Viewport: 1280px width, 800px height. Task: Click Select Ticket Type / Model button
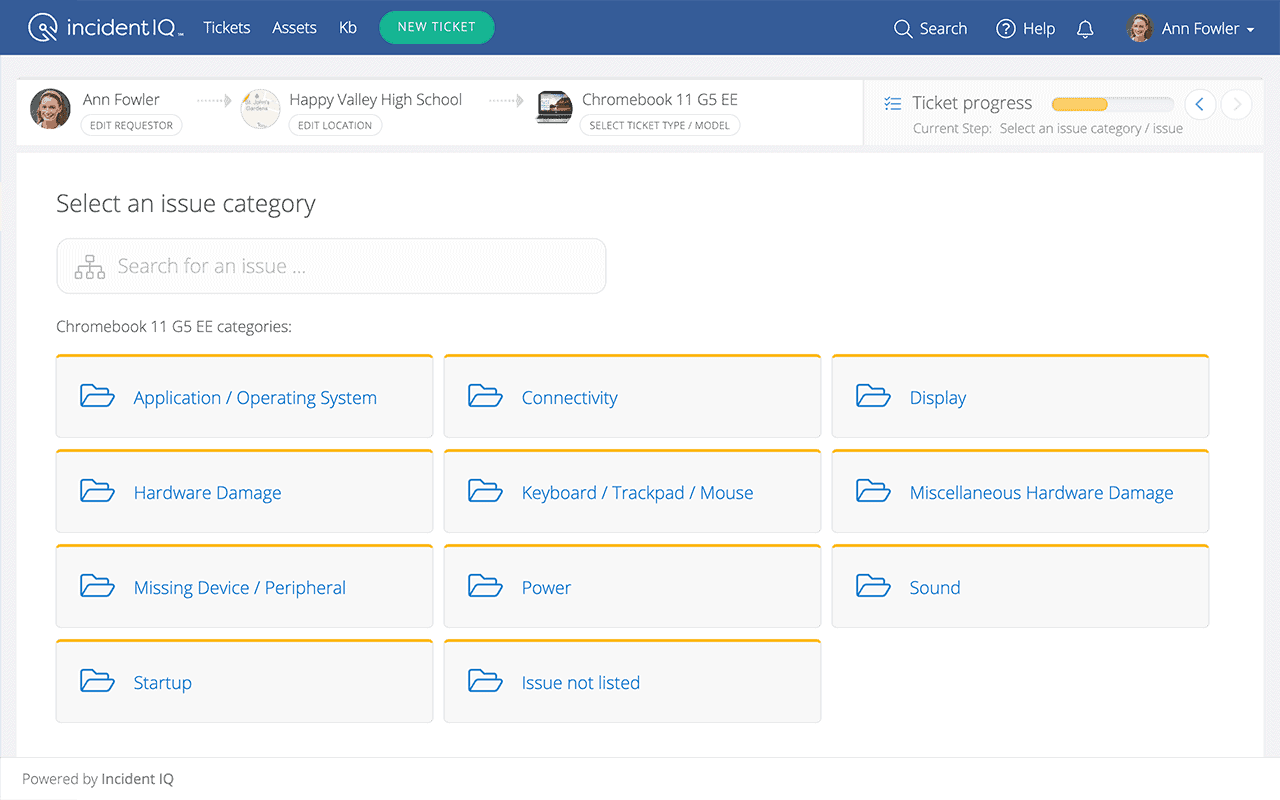660,126
